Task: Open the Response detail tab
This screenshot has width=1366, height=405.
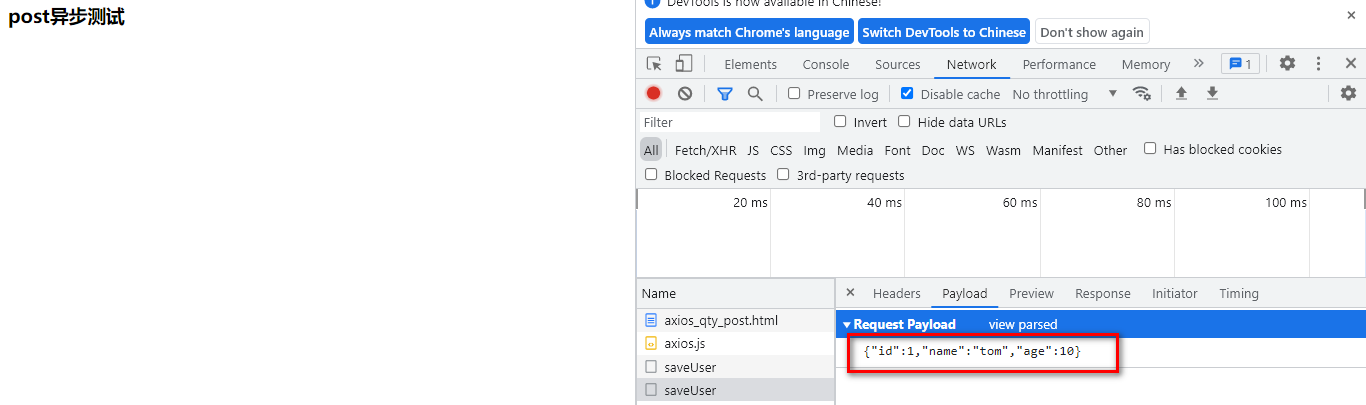Action: click(x=1103, y=293)
